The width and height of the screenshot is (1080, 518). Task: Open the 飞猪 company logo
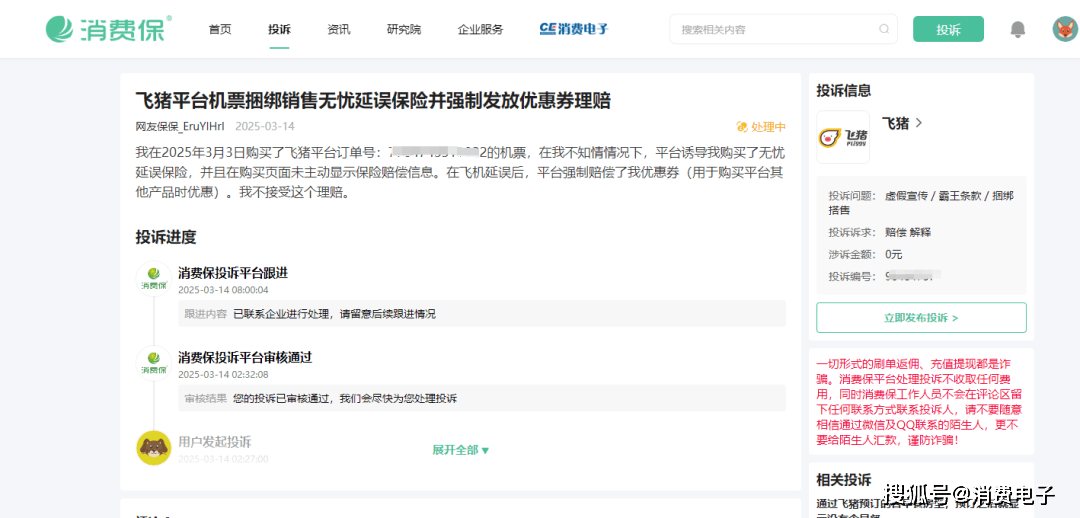click(x=843, y=137)
